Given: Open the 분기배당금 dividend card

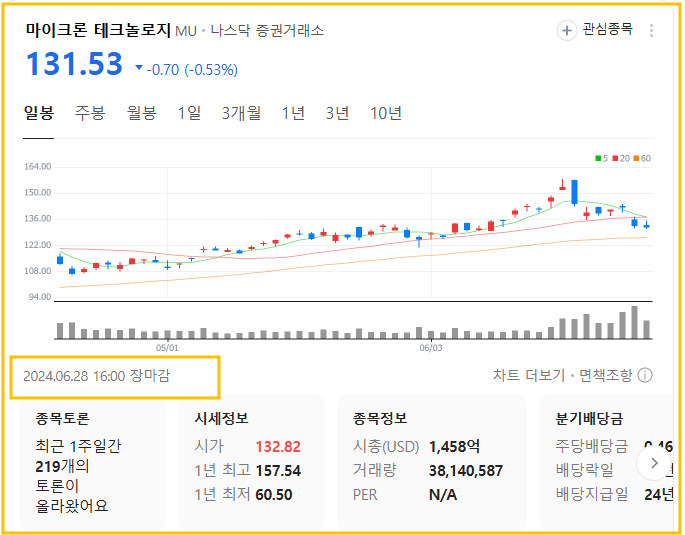Looking at the screenshot, I should [x=606, y=462].
